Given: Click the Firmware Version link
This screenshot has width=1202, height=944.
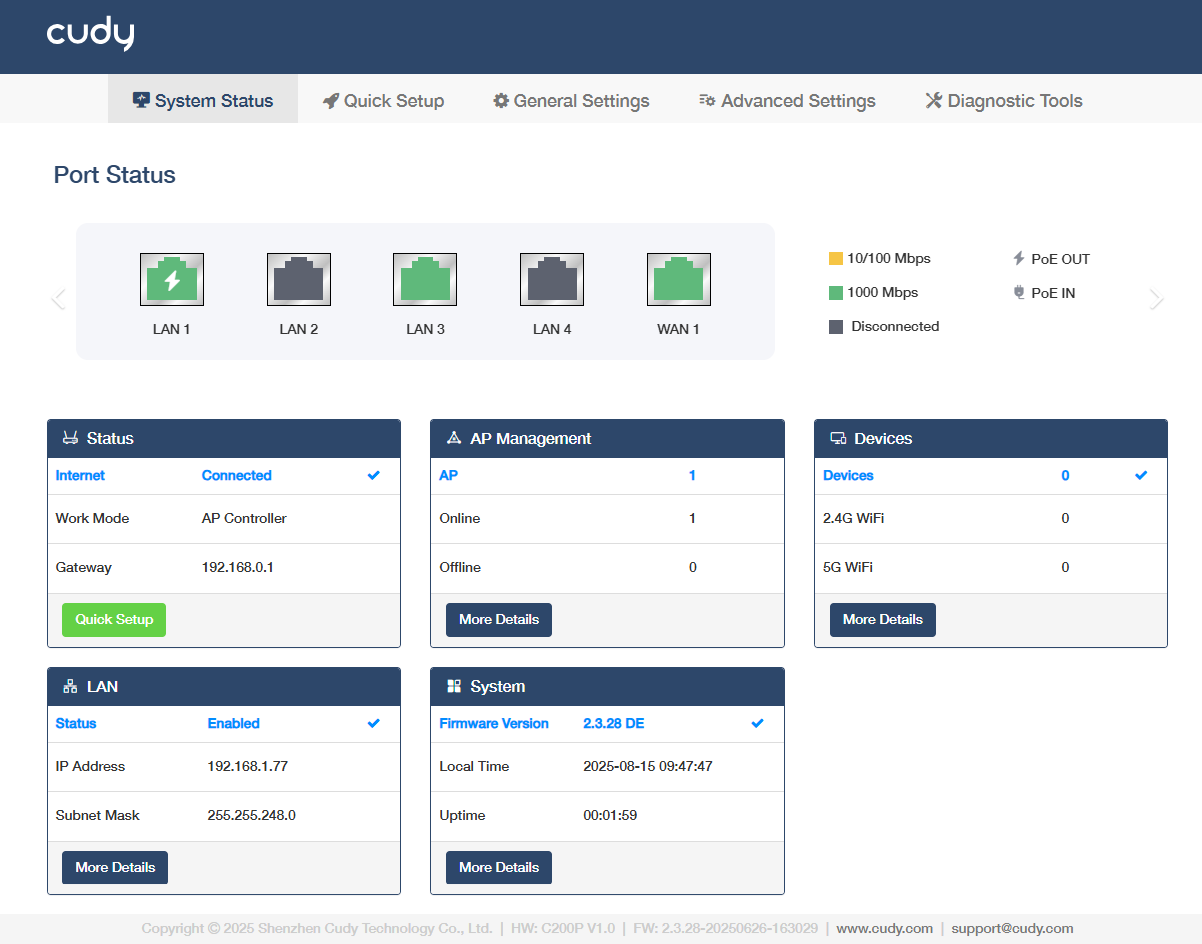Looking at the screenshot, I should click(x=494, y=723).
